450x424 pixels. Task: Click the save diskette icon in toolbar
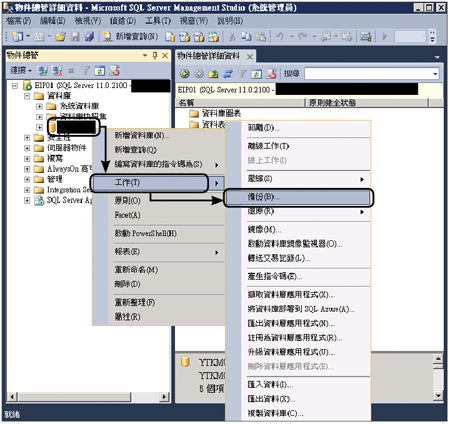[75, 36]
